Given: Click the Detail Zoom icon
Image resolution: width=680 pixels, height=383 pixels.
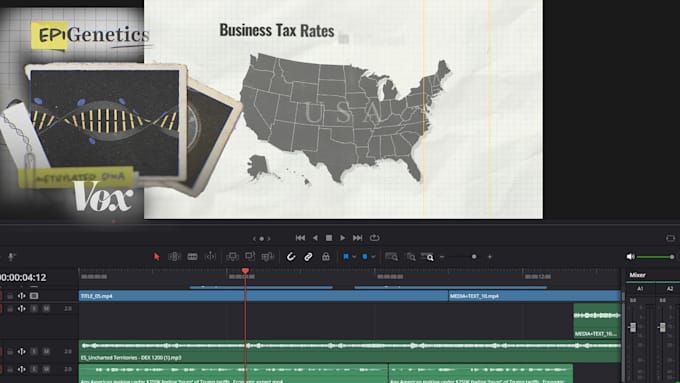Looking at the screenshot, I should (x=410, y=257).
